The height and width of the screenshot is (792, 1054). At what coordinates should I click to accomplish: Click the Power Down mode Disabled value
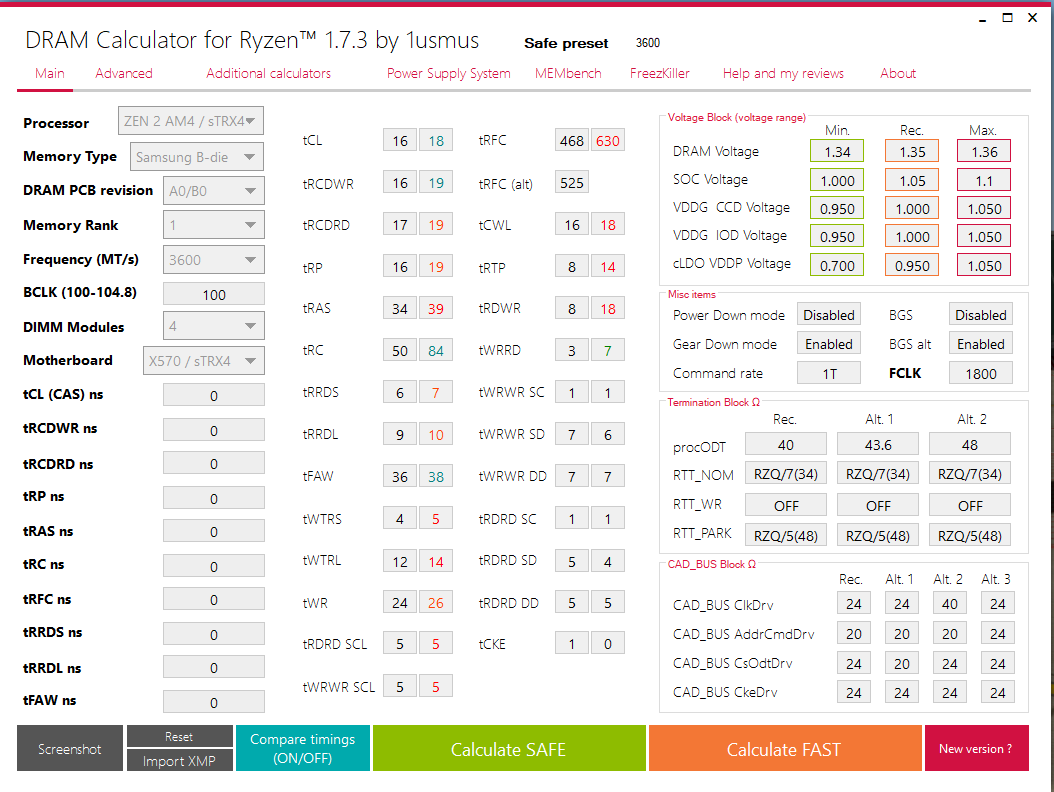829,315
